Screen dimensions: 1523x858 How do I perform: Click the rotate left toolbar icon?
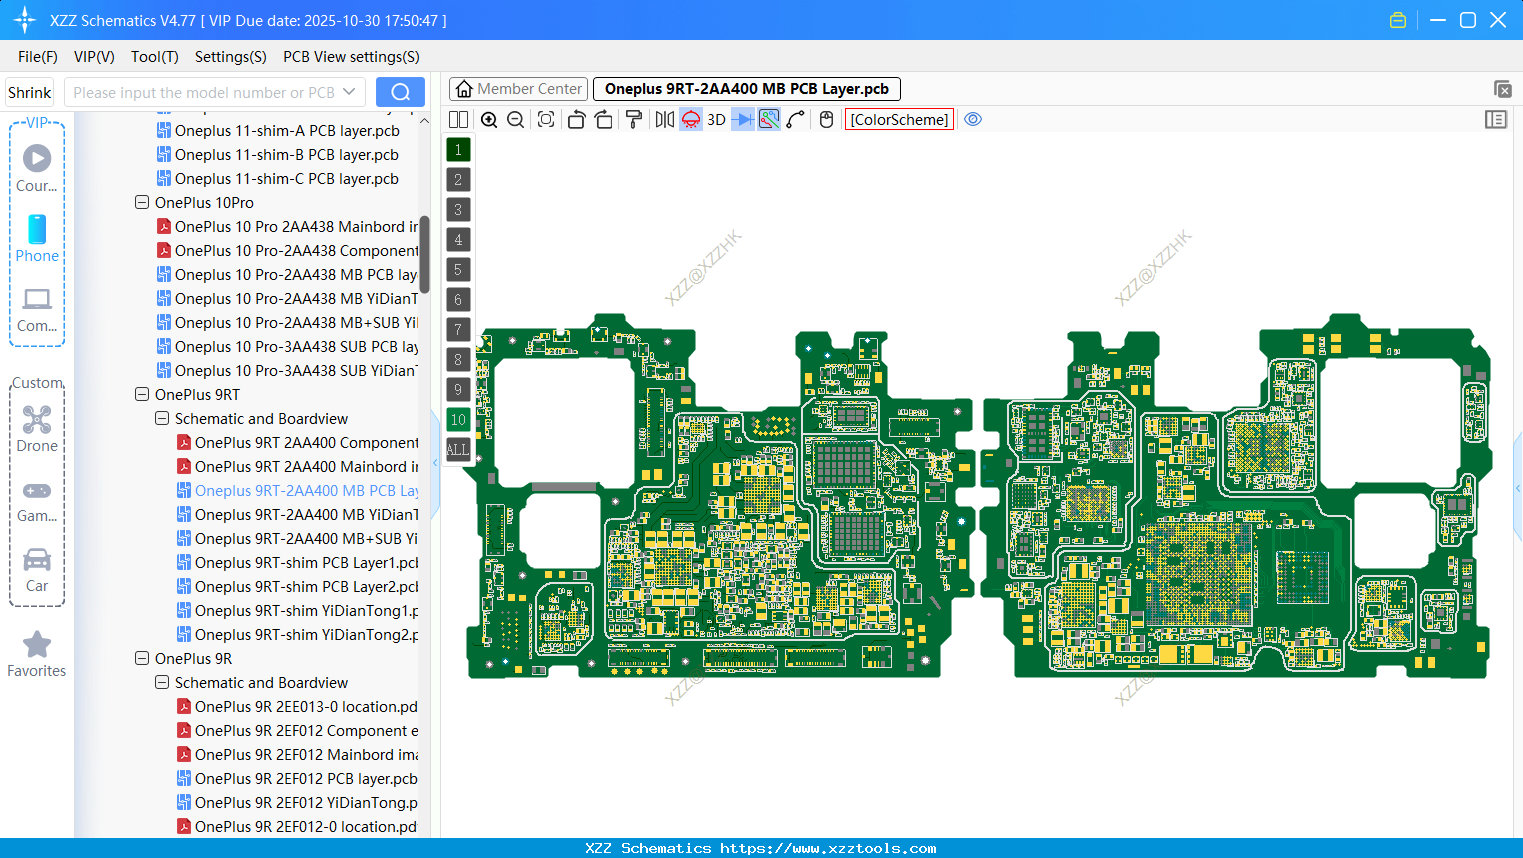pyautogui.click(x=576, y=119)
